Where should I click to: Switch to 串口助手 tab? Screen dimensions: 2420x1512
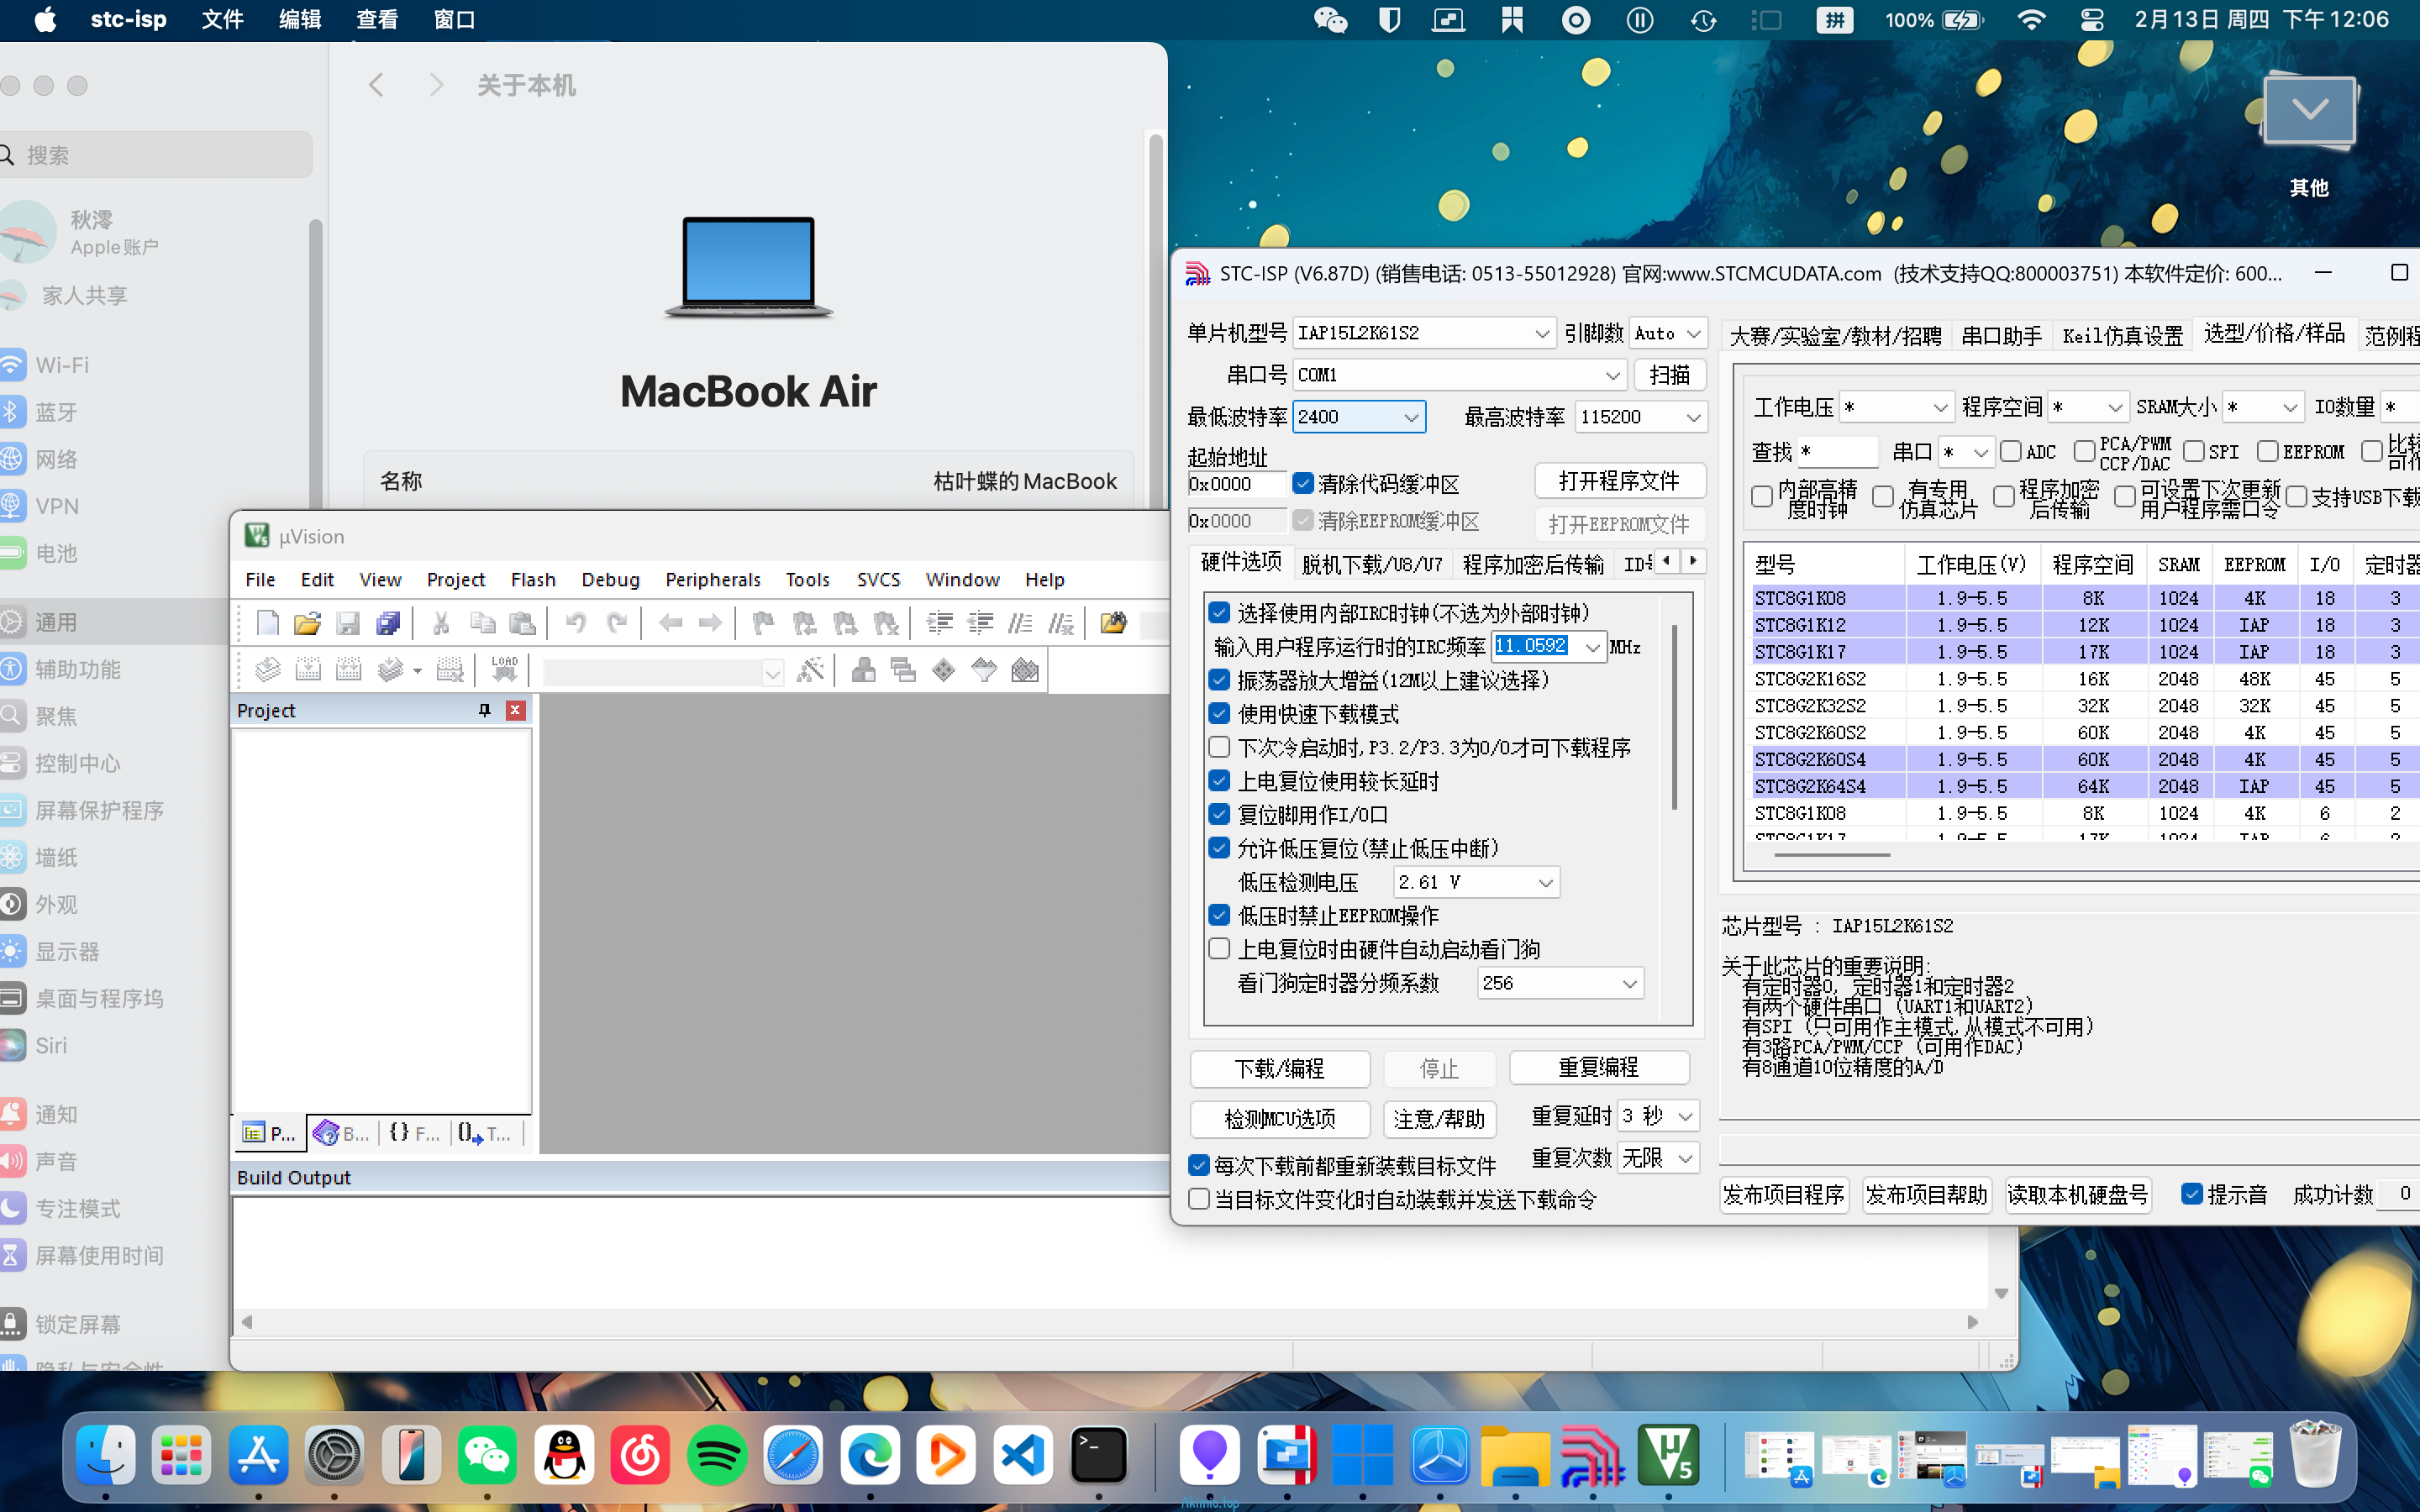(x=2001, y=336)
